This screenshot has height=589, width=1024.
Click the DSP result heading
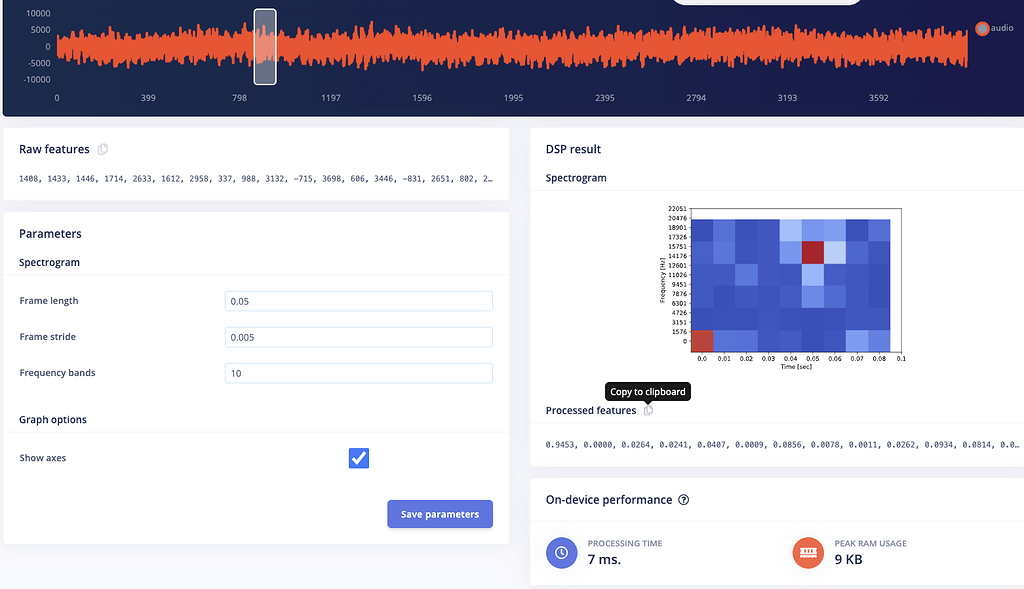point(573,149)
